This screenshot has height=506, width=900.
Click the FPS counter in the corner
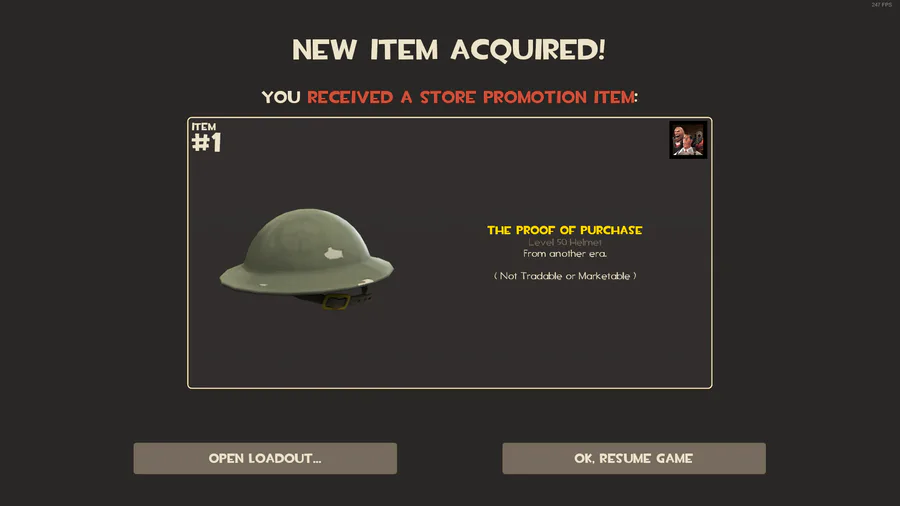(881, 5)
